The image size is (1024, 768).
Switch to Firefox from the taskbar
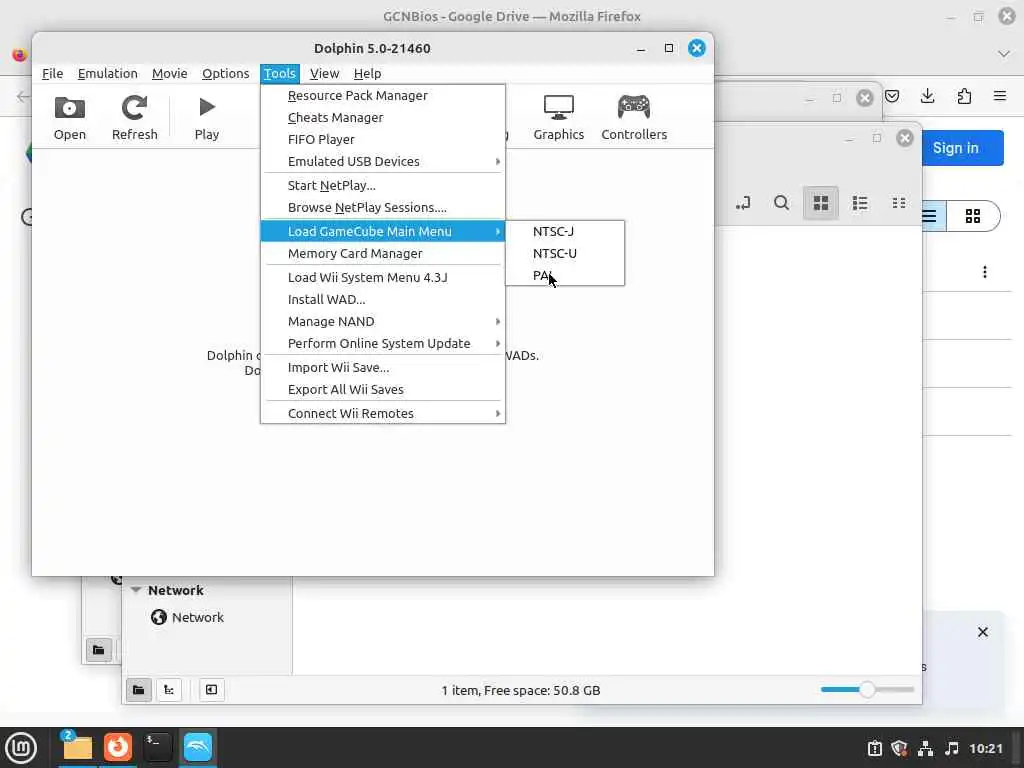118,748
